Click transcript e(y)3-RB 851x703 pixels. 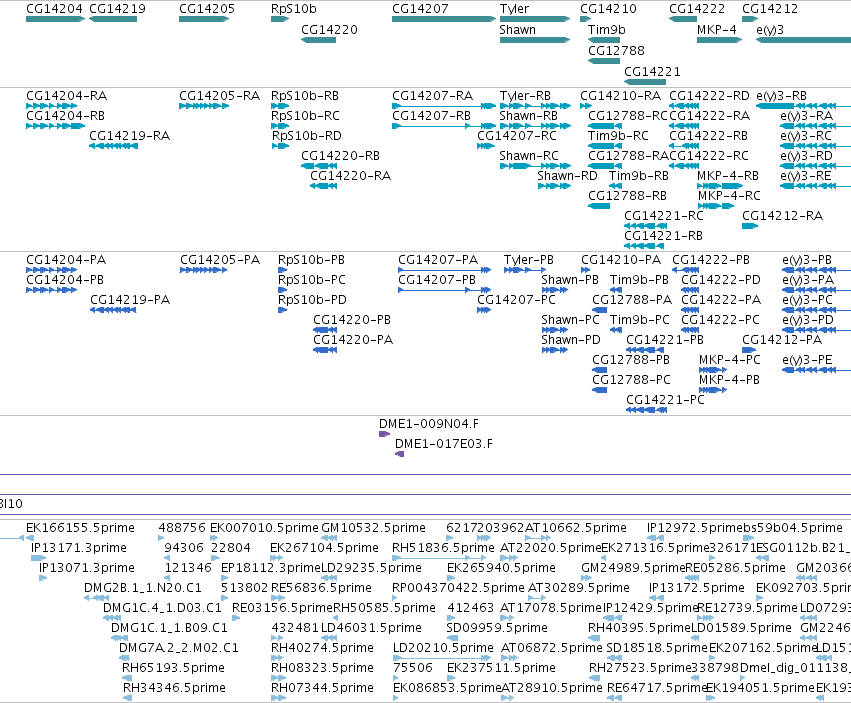click(782, 96)
